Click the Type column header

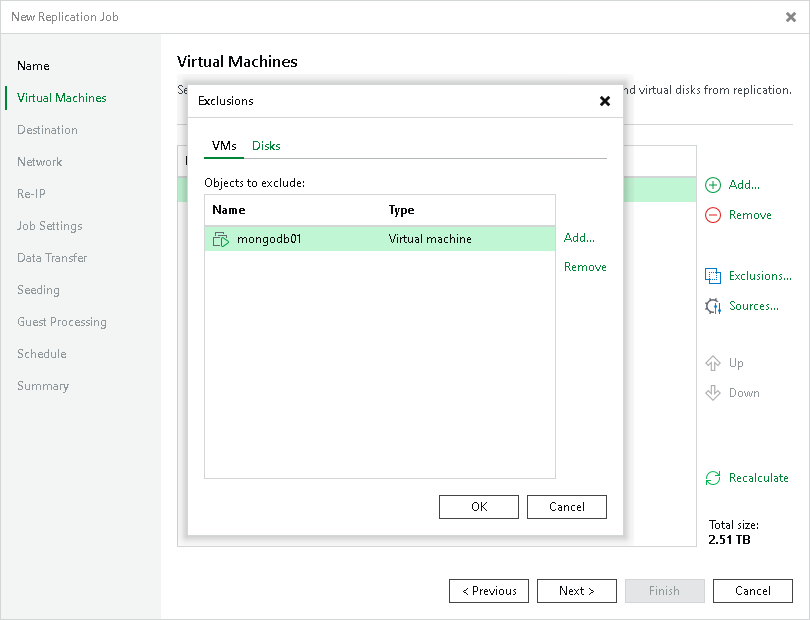click(401, 210)
